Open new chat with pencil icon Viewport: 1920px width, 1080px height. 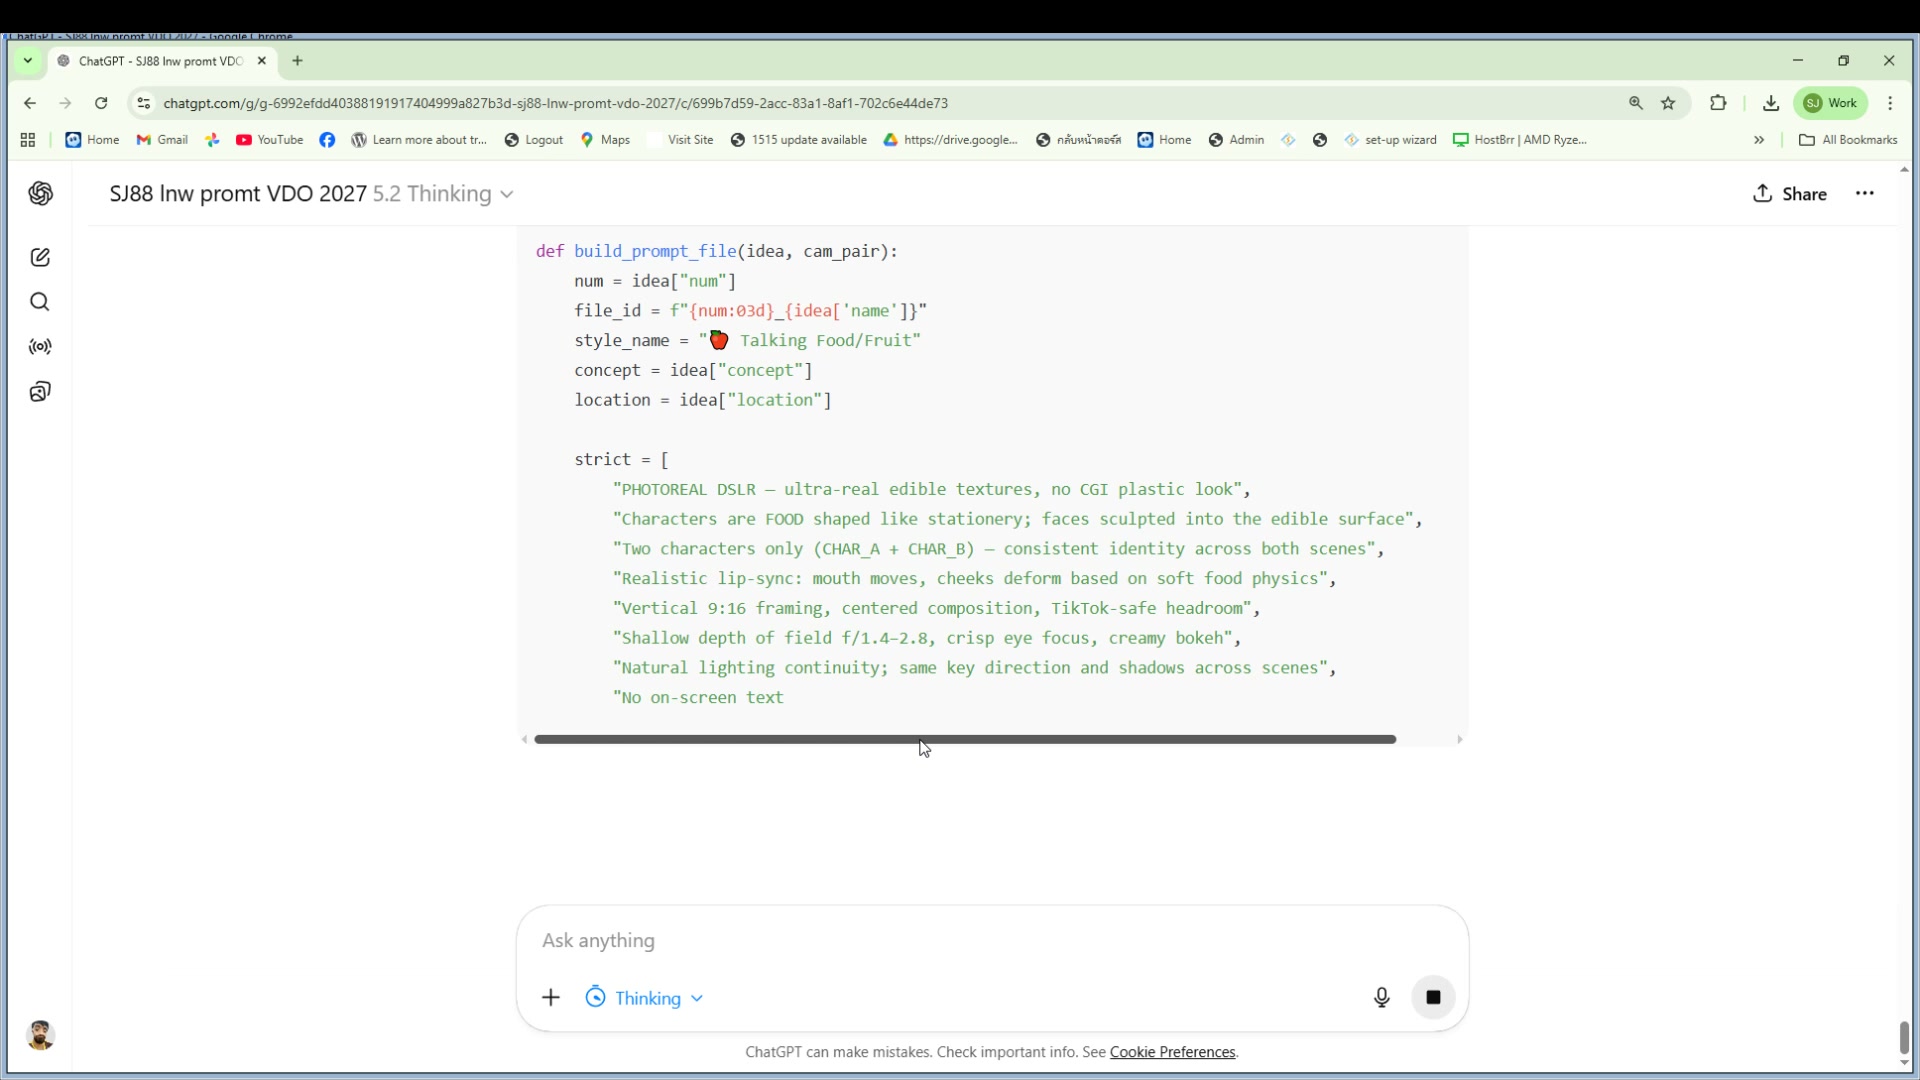pyautogui.click(x=40, y=257)
